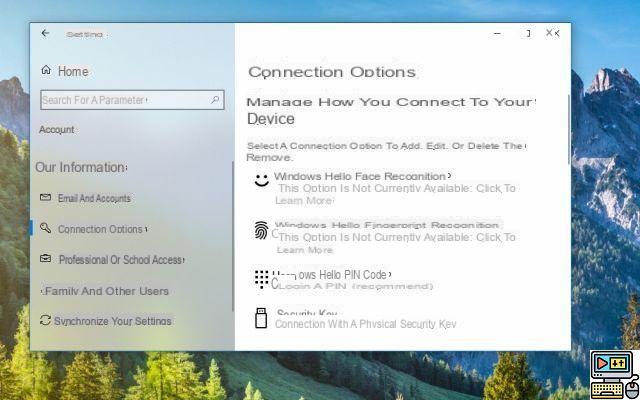Image resolution: width=640 pixels, height=400 pixels.
Task: Click the Account label in sidebar
Action: click(57, 130)
